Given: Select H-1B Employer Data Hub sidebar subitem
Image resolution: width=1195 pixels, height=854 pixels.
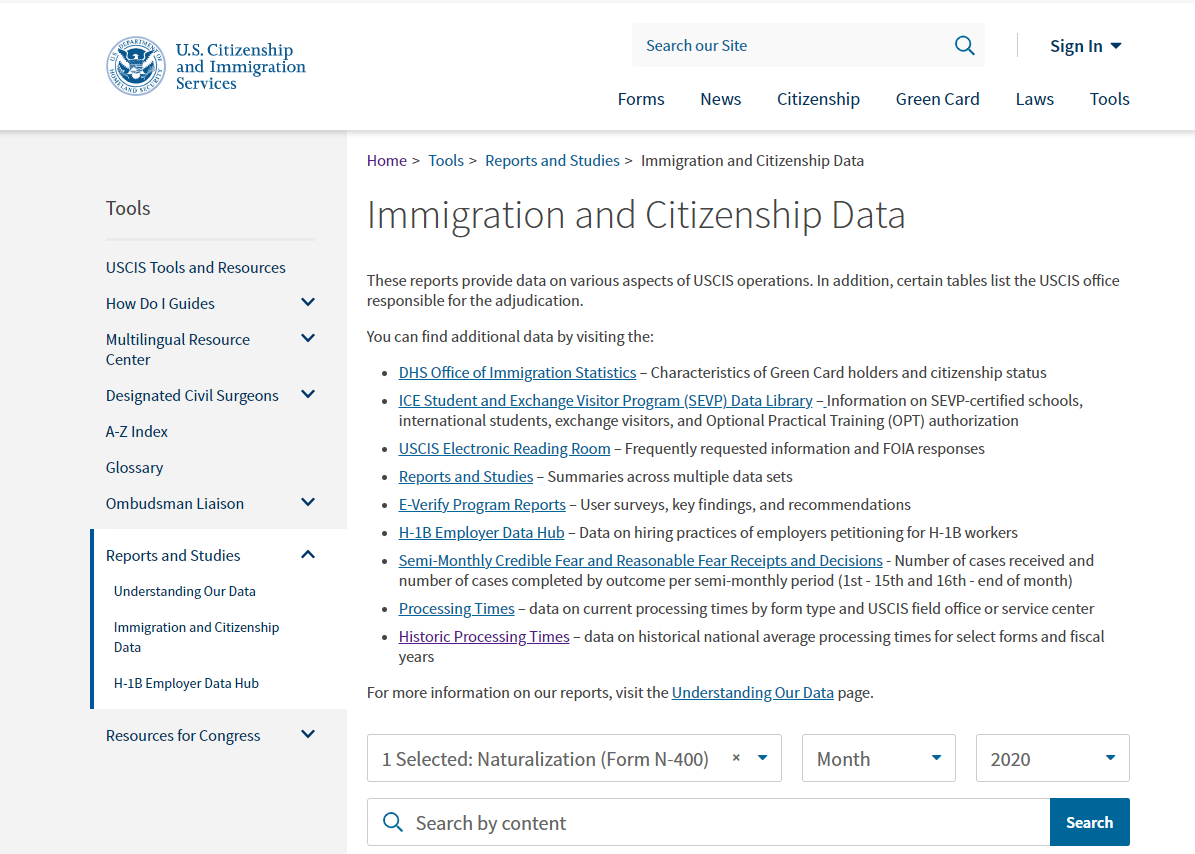Looking at the screenshot, I should click(186, 683).
